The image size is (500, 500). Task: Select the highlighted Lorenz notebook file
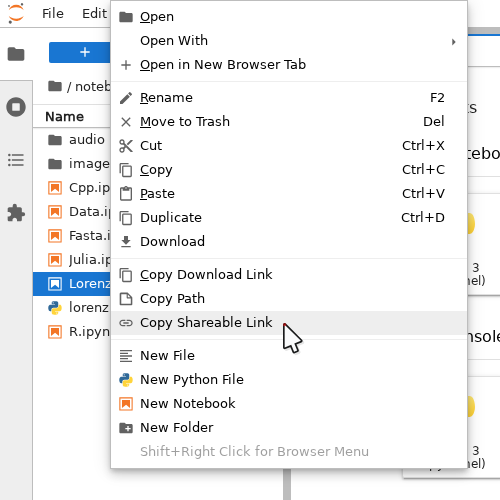pos(72,284)
